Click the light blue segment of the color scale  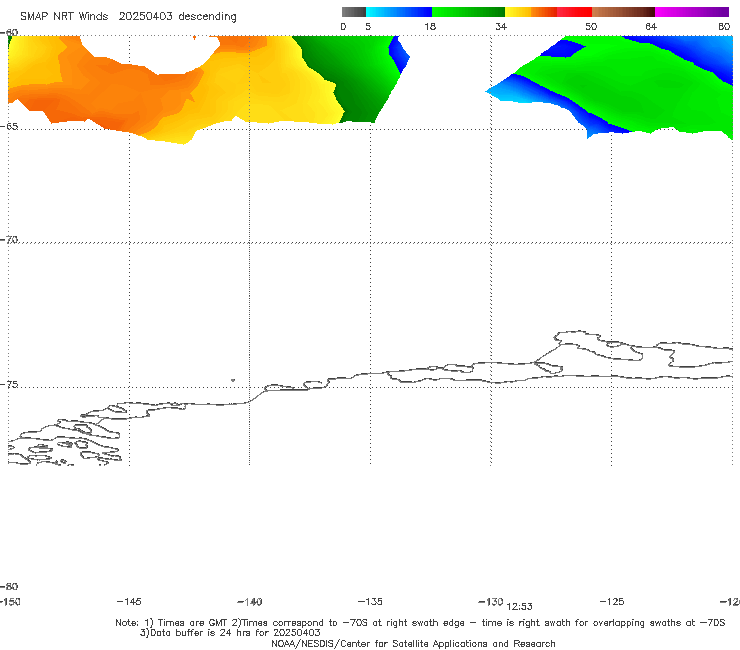click(x=399, y=12)
